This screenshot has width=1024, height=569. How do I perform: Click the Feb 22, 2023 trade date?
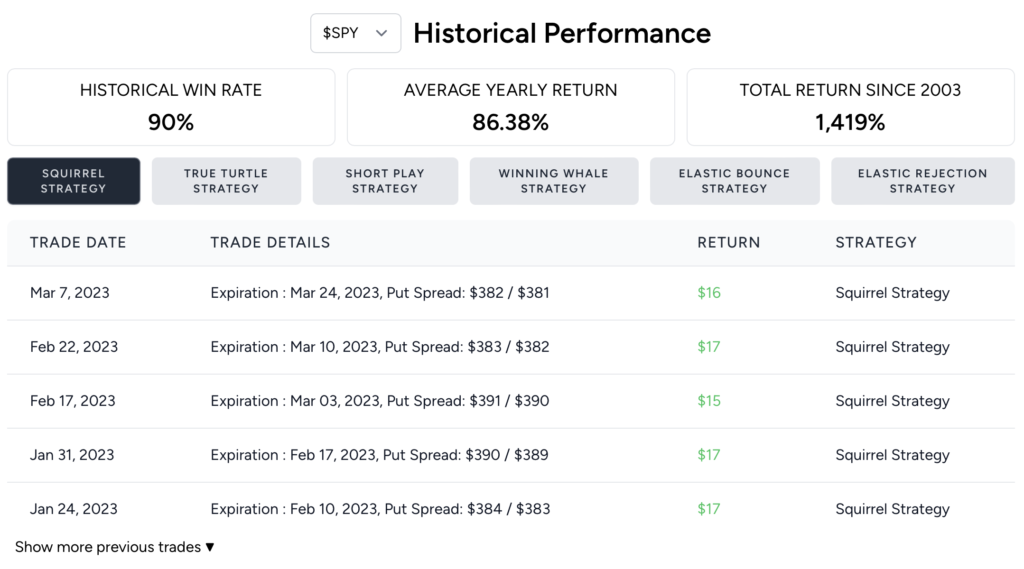click(x=74, y=347)
